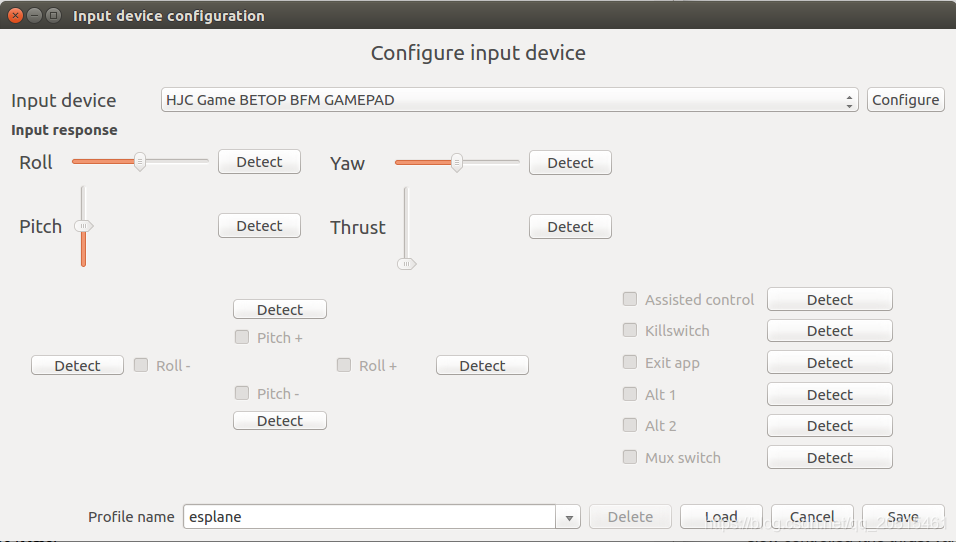The width and height of the screenshot is (956, 542).
Task: Click Detect button next to Alt 1
Action: (830, 394)
